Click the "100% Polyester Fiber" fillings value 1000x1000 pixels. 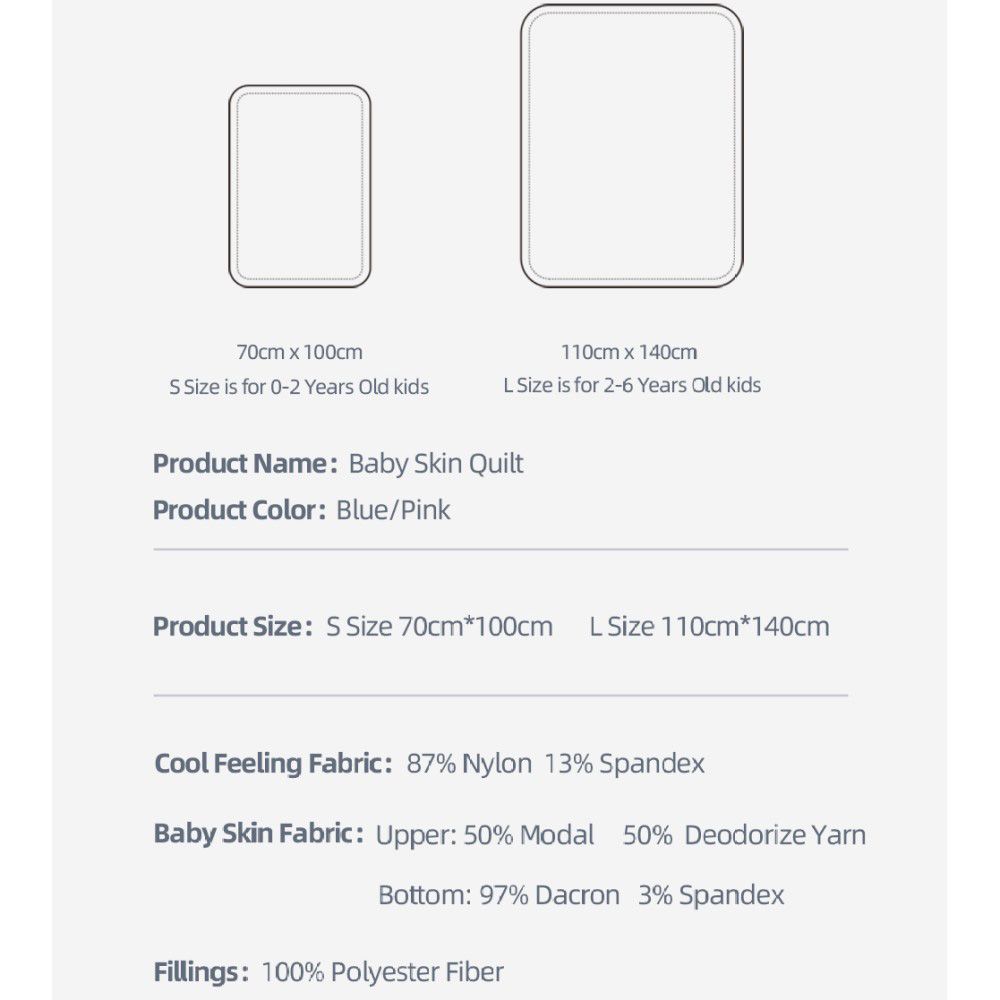pyautogui.click(x=383, y=971)
